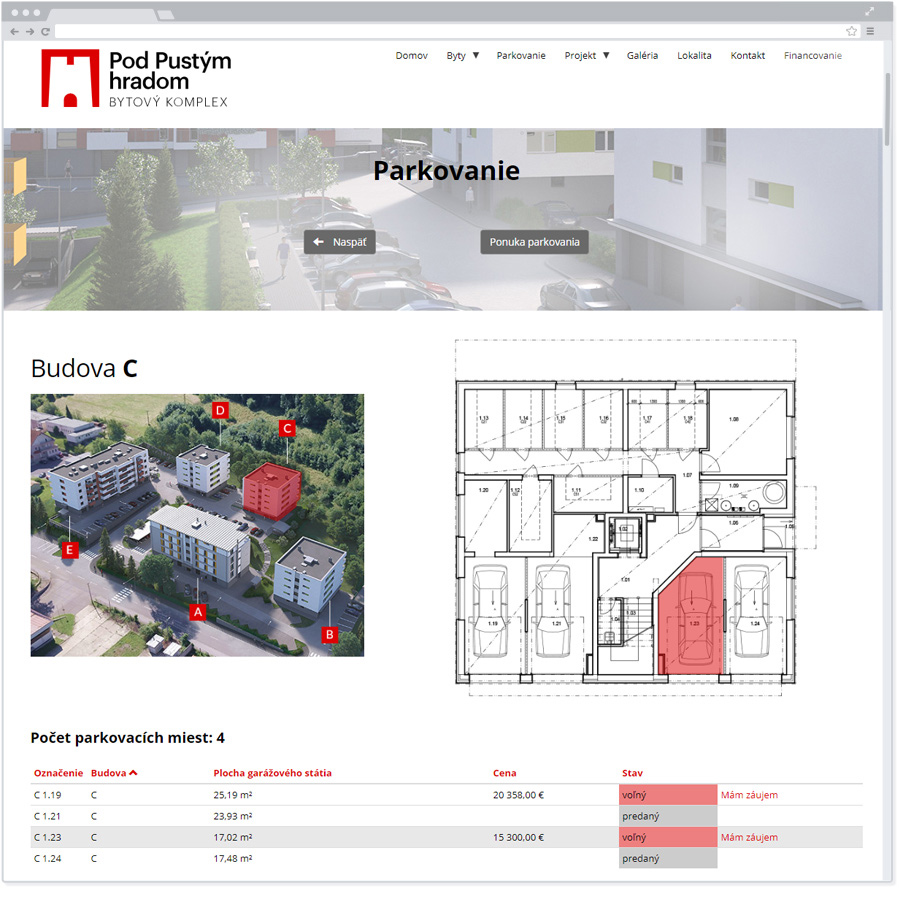Open the Ponuka parkovania button

pyautogui.click(x=534, y=242)
